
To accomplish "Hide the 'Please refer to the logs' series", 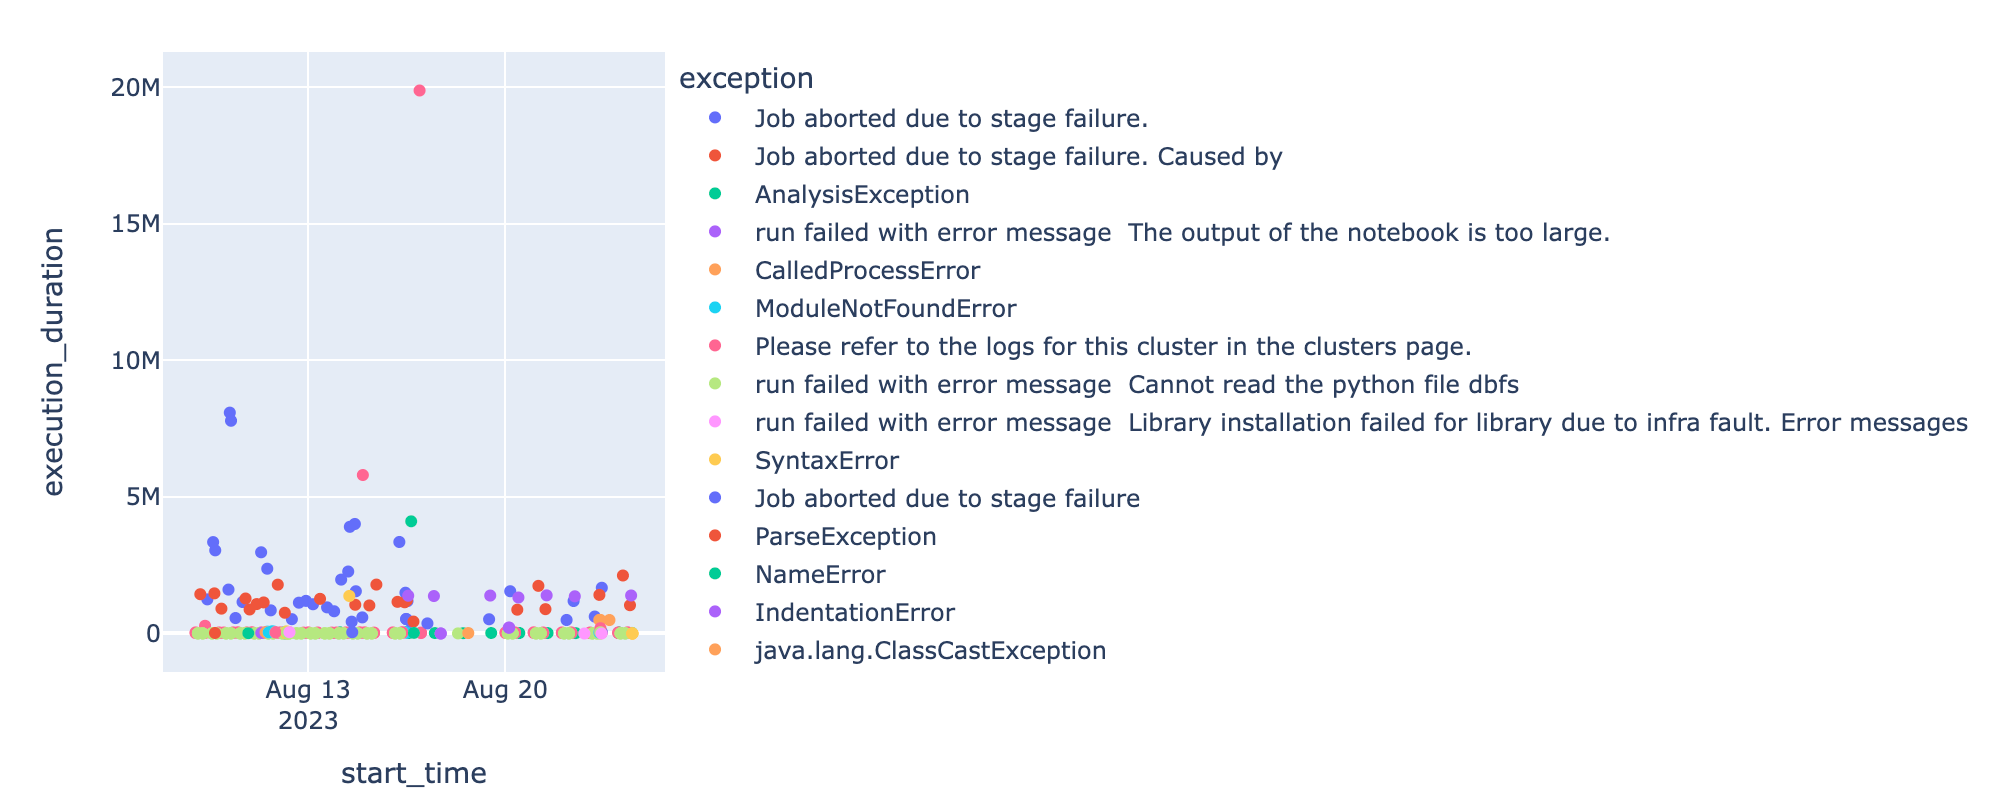I will point(1112,347).
